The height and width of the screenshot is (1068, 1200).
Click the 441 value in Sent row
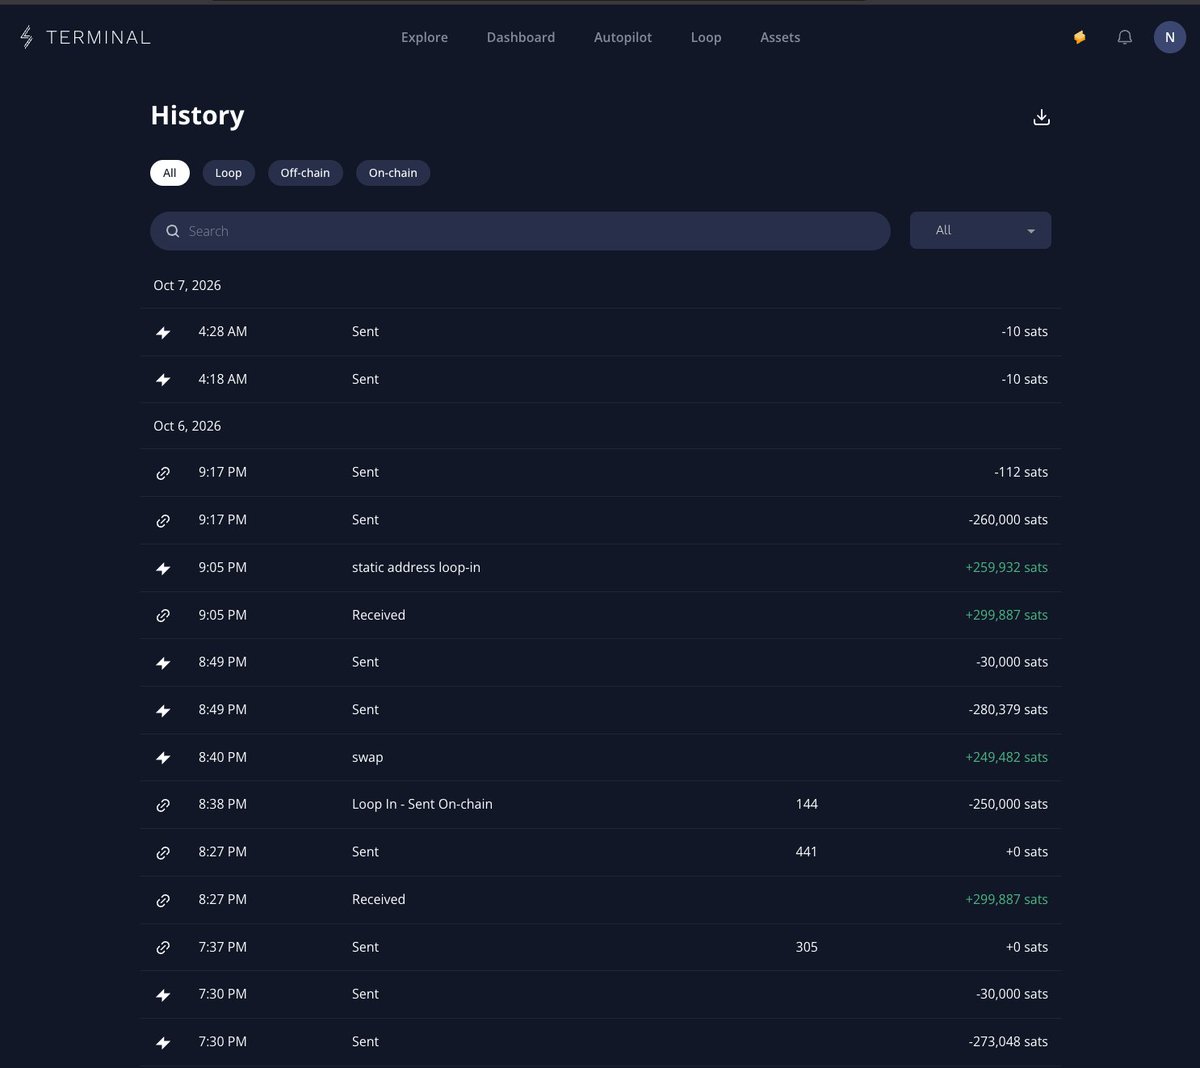(x=806, y=852)
